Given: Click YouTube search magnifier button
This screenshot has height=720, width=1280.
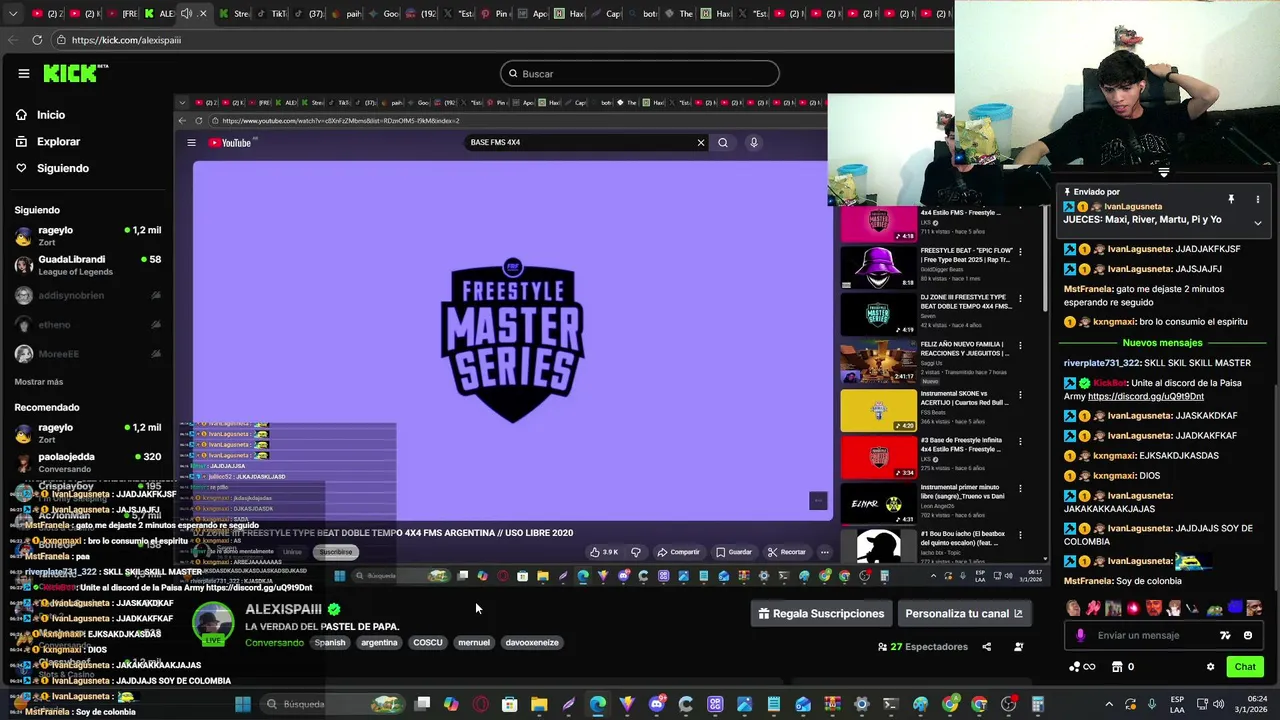Looking at the screenshot, I should (723, 142).
